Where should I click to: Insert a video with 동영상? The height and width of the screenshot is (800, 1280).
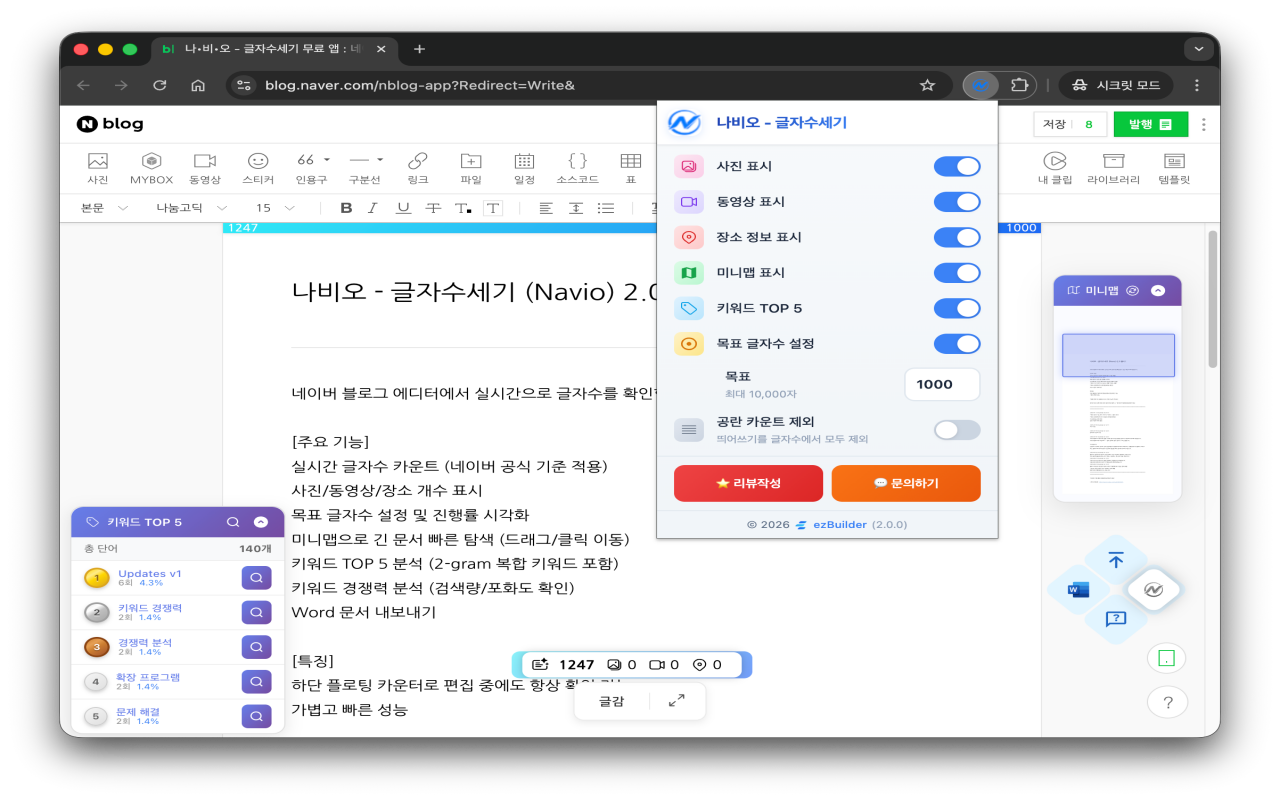click(x=205, y=168)
